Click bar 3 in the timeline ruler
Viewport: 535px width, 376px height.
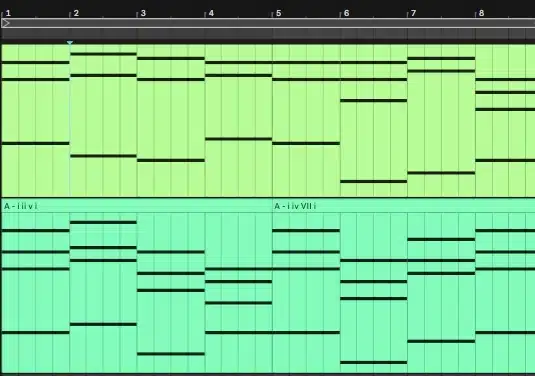pos(143,13)
